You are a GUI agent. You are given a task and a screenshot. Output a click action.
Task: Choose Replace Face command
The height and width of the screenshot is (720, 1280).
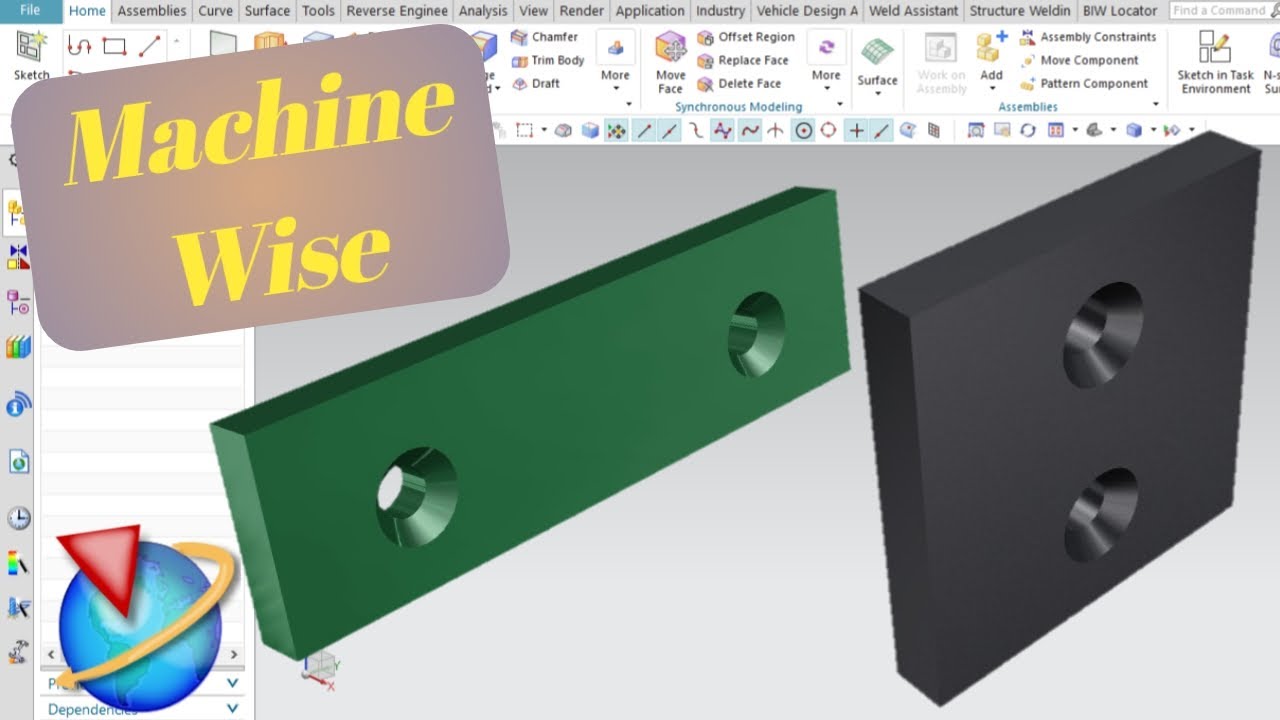tap(742, 60)
